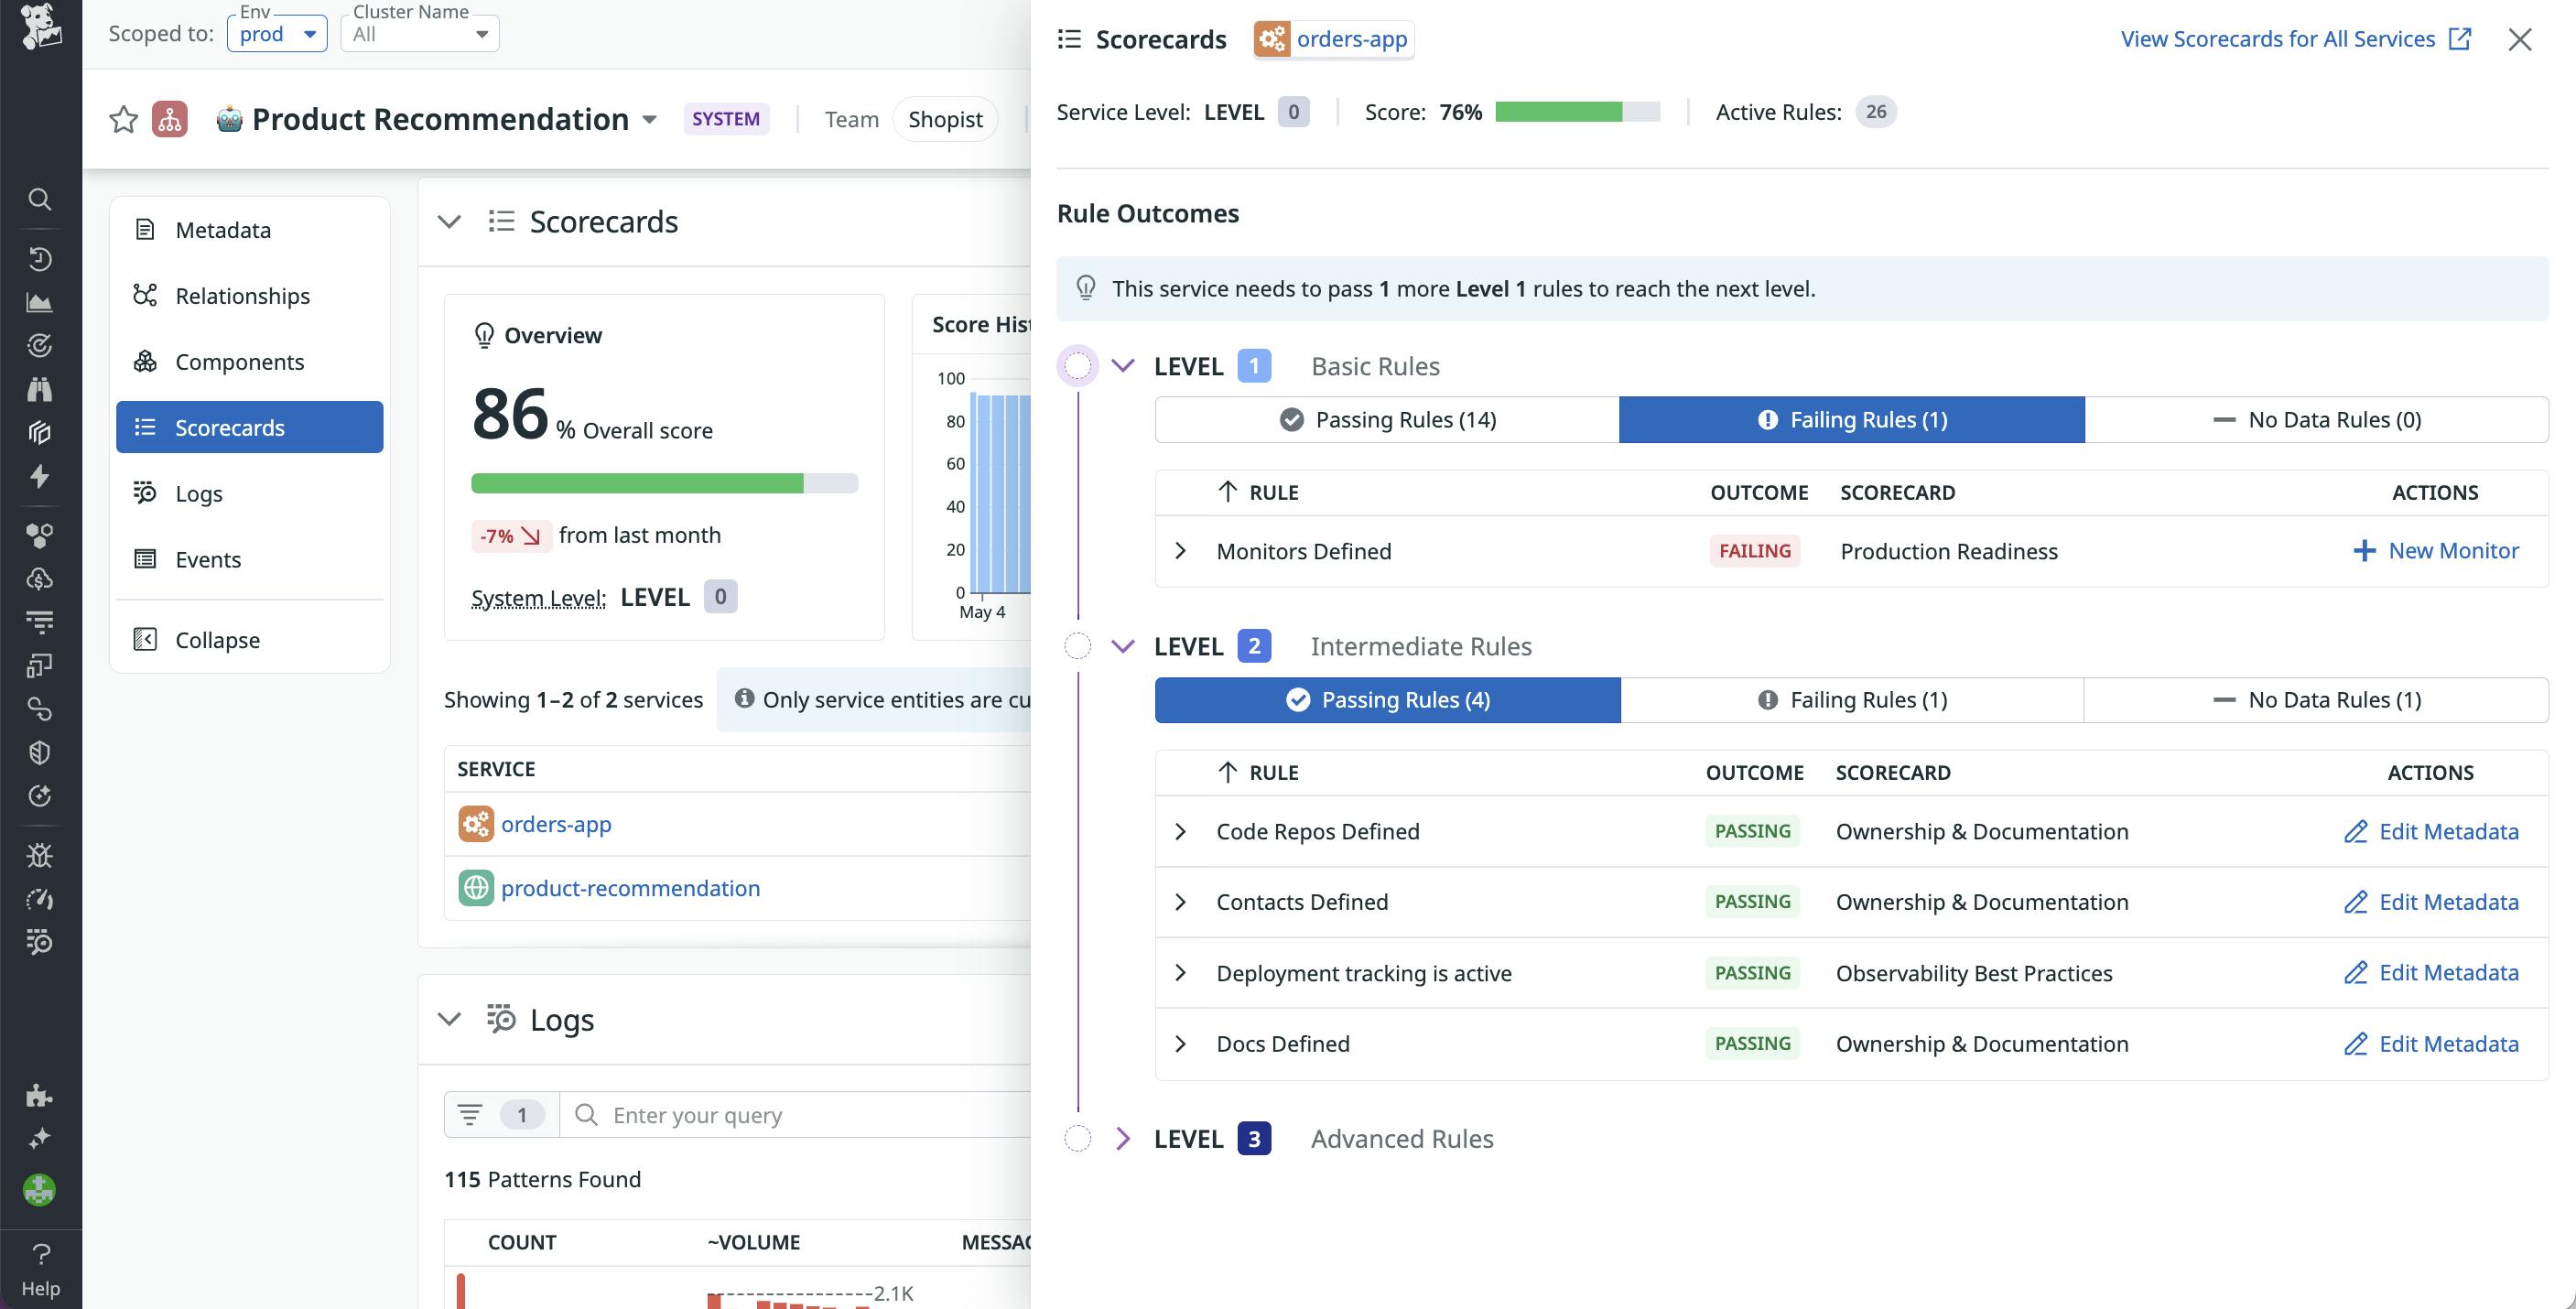The image size is (2576, 1309).
Task: Open the product-recommendation service link
Action: click(x=630, y=888)
